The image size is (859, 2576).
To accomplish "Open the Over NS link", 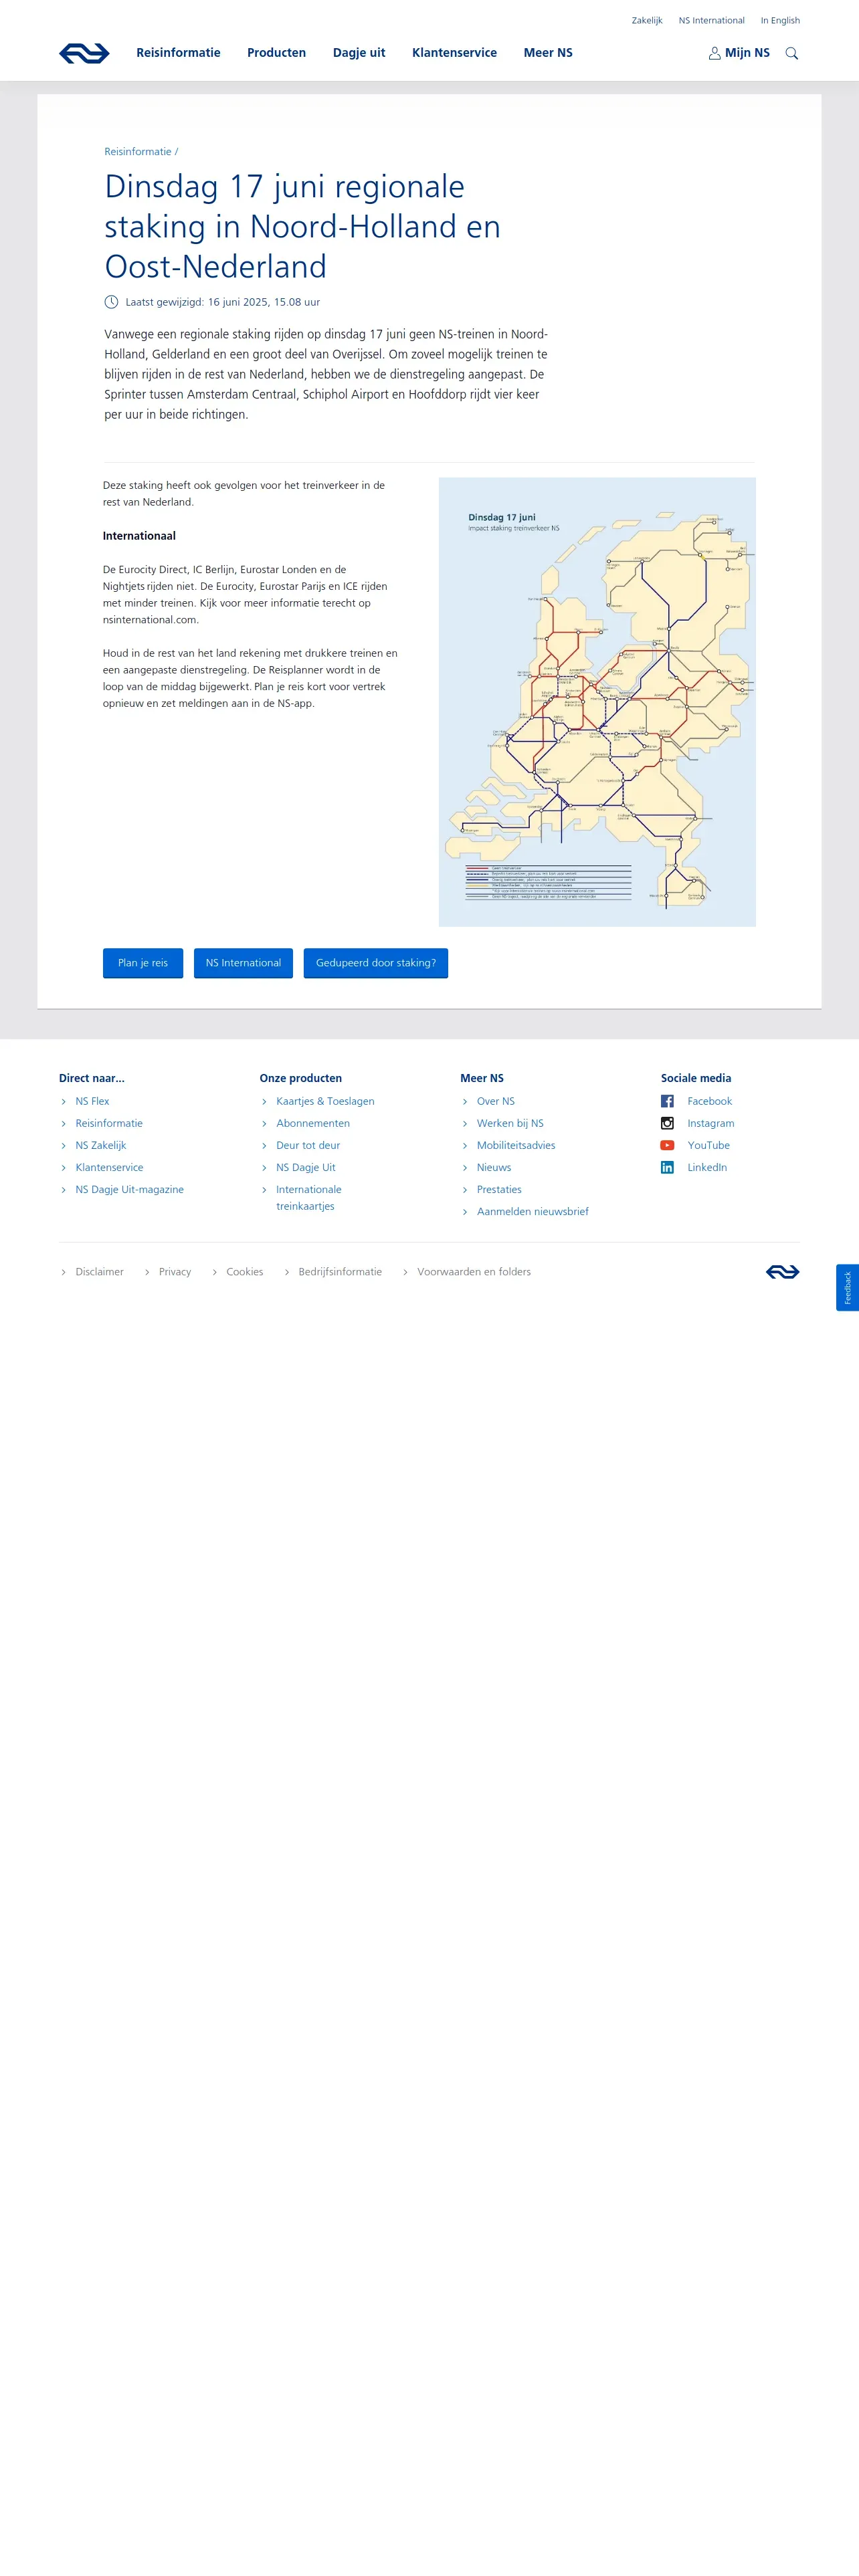I will tap(496, 1101).
